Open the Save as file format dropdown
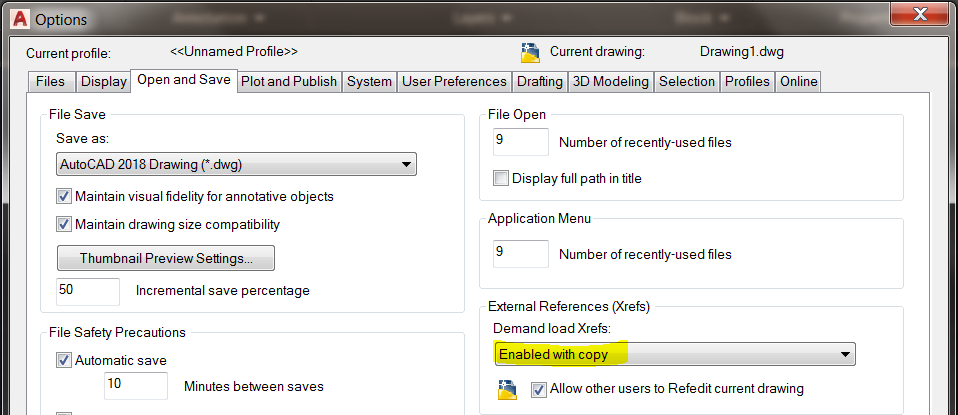This screenshot has width=958, height=415. [x=236, y=165]
